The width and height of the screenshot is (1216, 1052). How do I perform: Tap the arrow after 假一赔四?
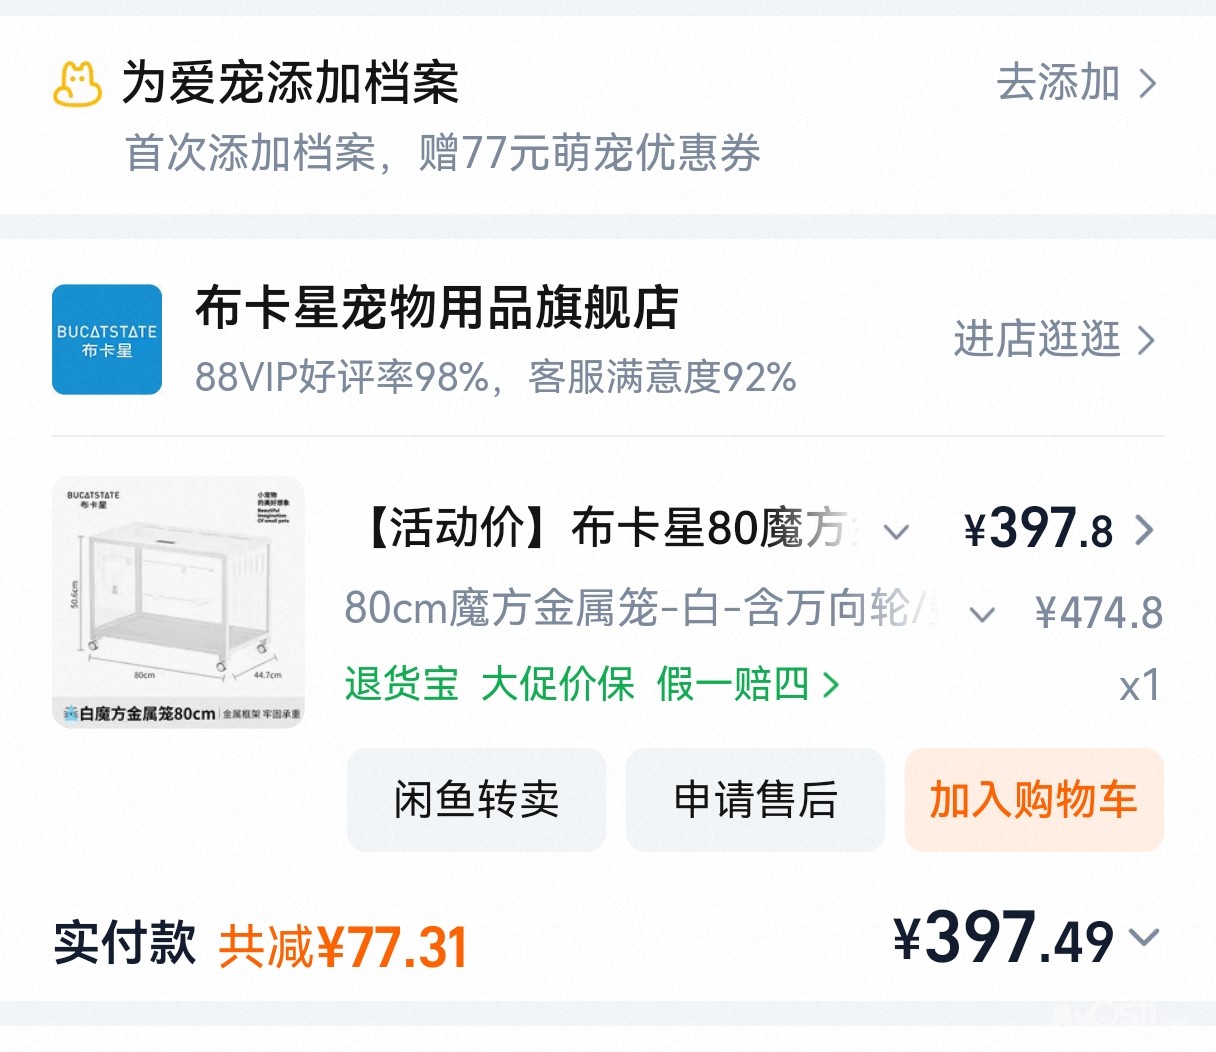pos(830,685)
